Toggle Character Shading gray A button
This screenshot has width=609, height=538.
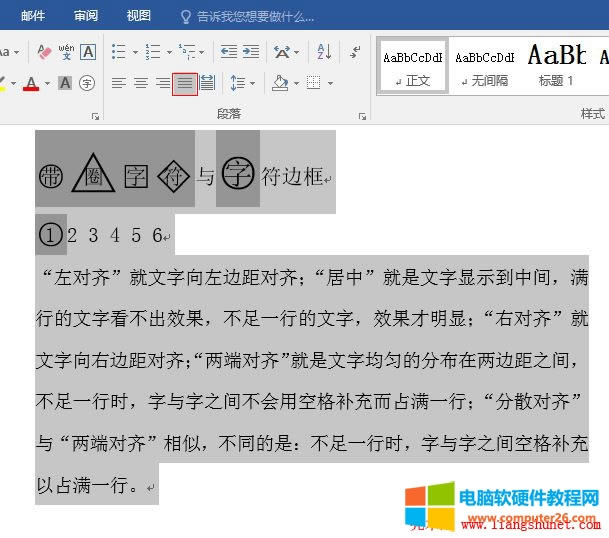pyautogui.click(x=65, y=83)
